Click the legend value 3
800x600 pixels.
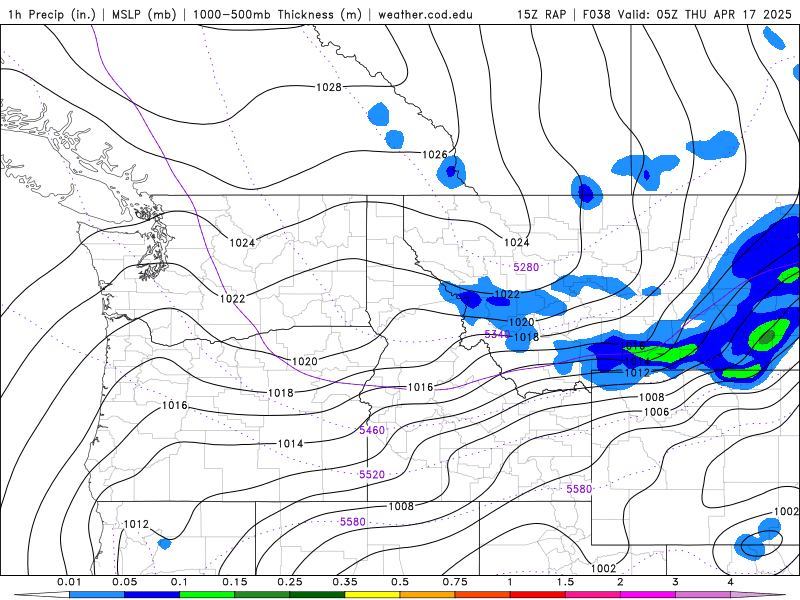point(675,582)
